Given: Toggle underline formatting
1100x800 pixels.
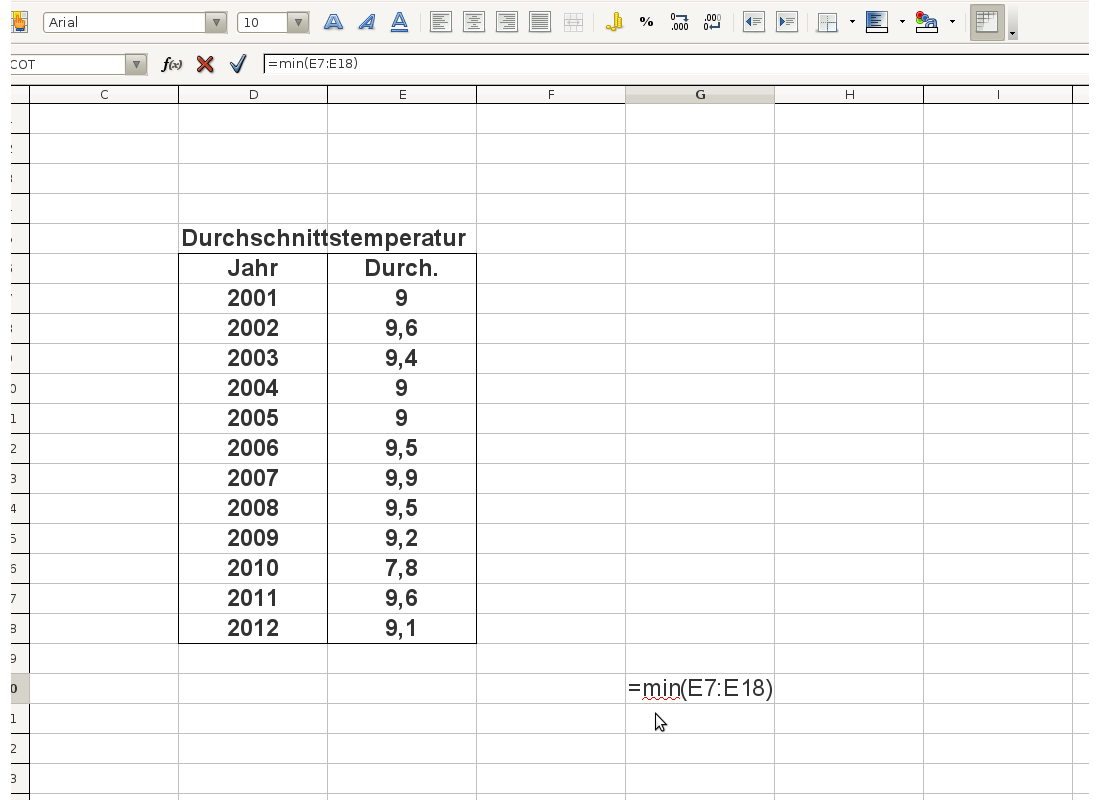Looking at the screenshot, I should coord(399,22).
